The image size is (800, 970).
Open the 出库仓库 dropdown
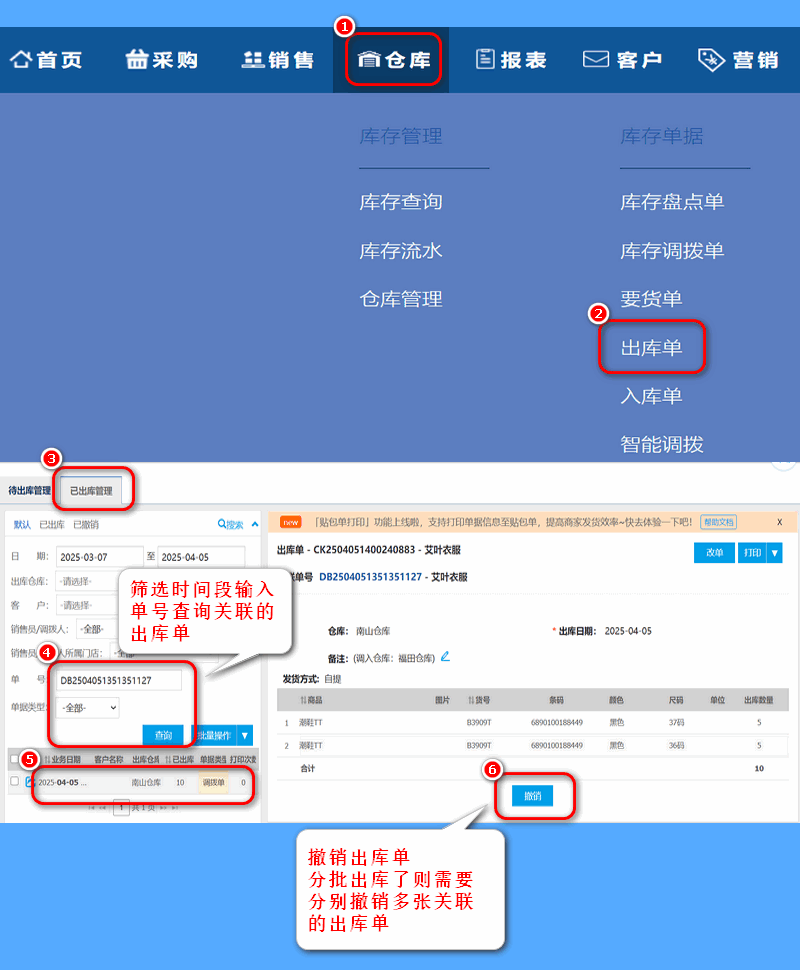87,582
